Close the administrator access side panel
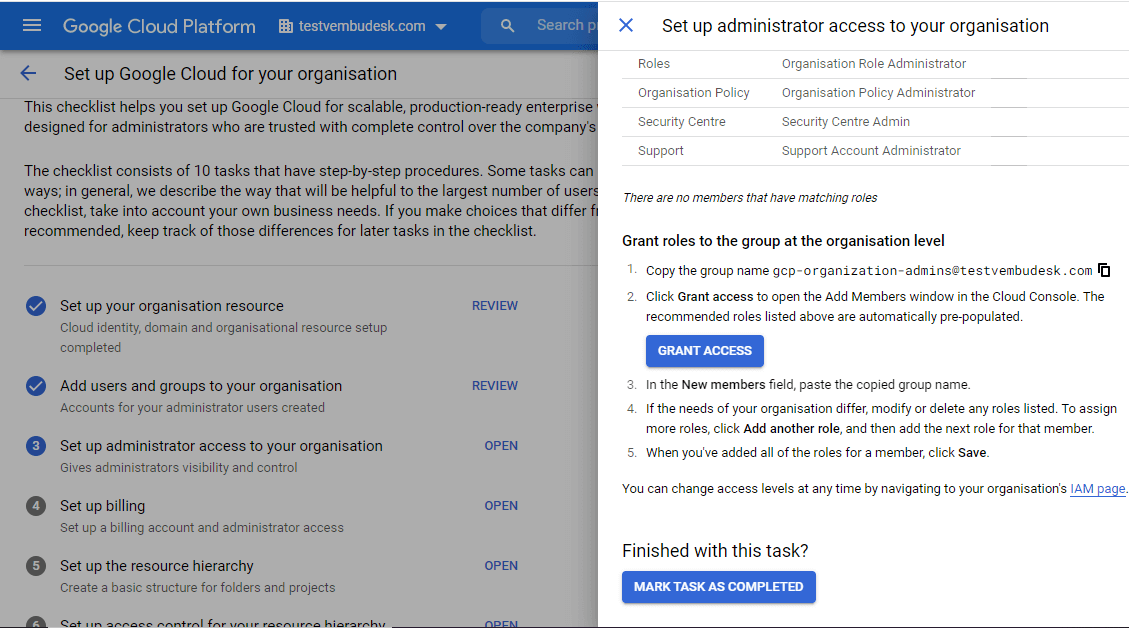1129x628 pixels. coord(626,25)
